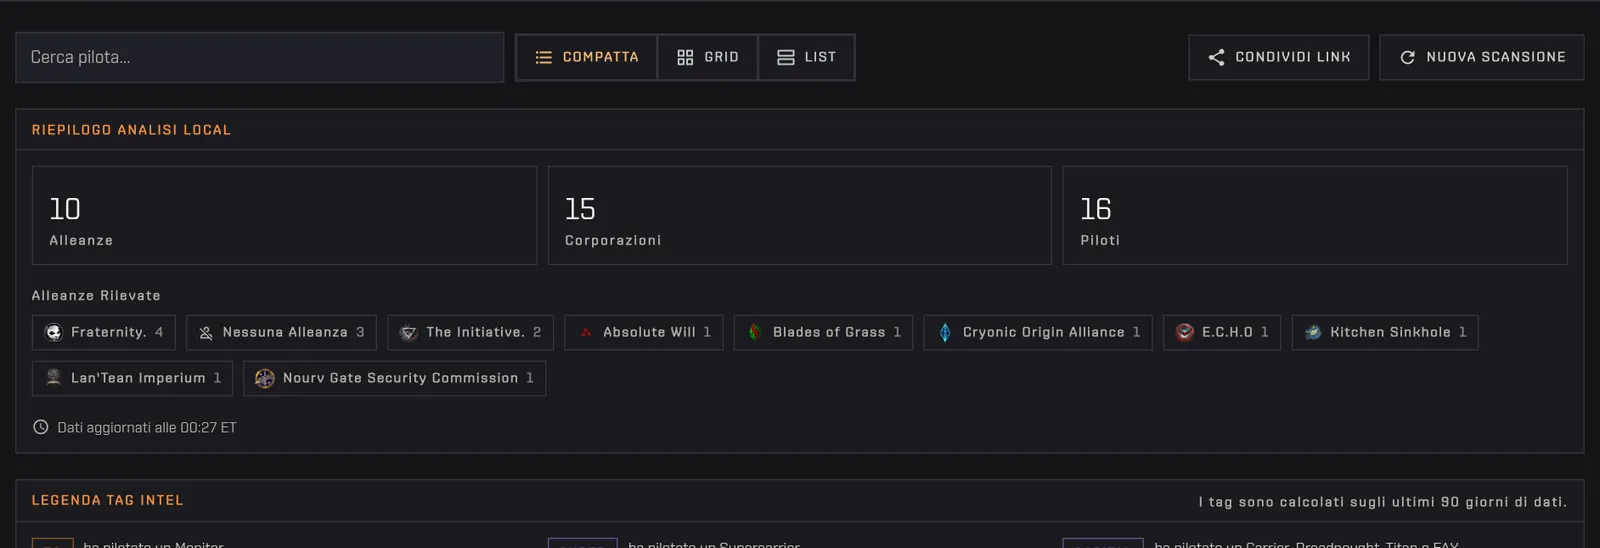Click the Grid squares icon

pyautogui.click(x=685, y=57)
